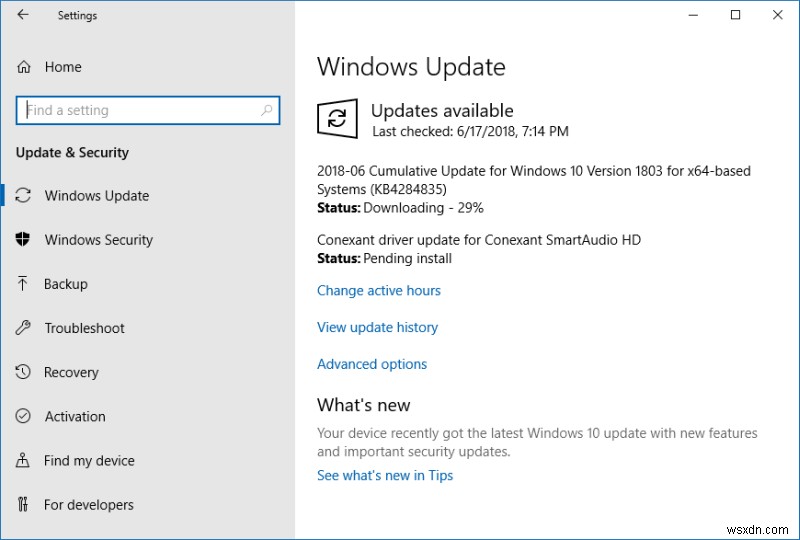Image resolution: width=800 pixels, height=540 pixels.
Task: Click the Updates available status text
Action: pyautogui.click(x=442, y=111)
